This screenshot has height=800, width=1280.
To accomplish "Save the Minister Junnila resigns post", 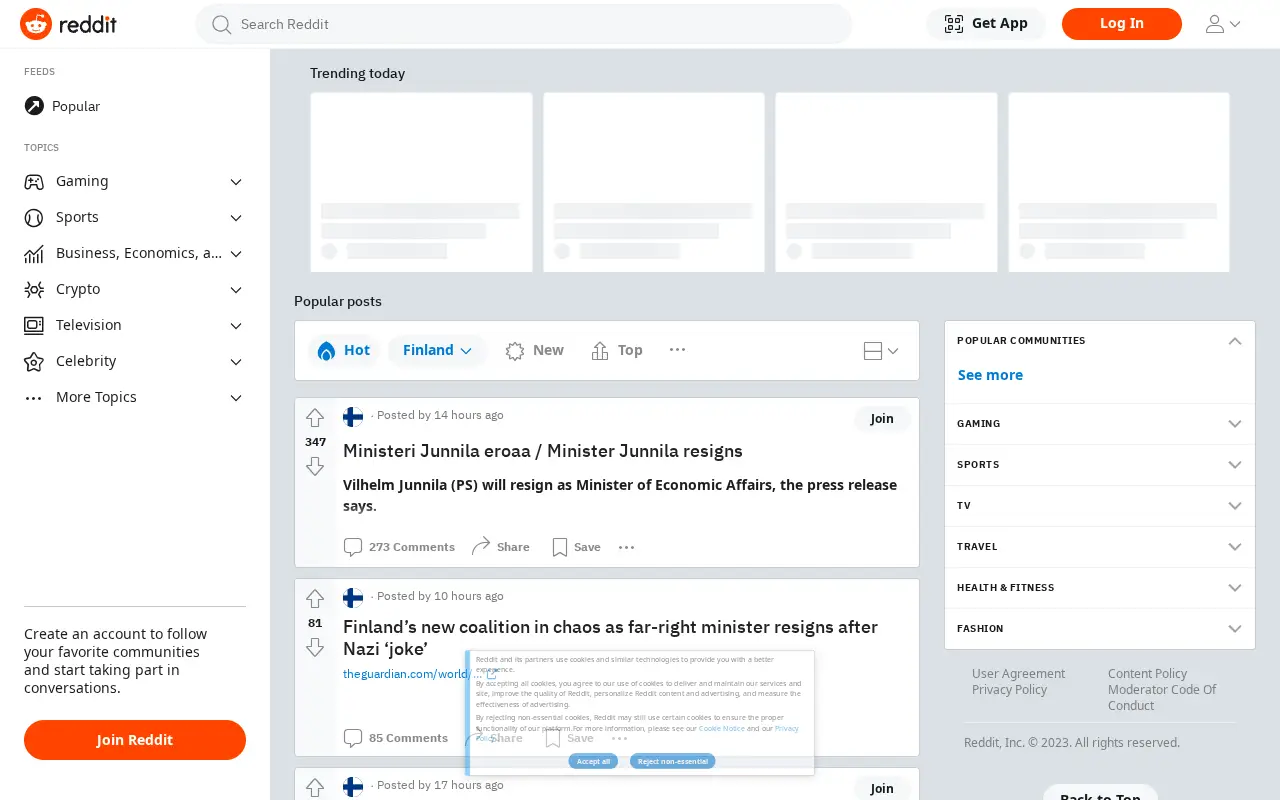I will coord(576,547).
